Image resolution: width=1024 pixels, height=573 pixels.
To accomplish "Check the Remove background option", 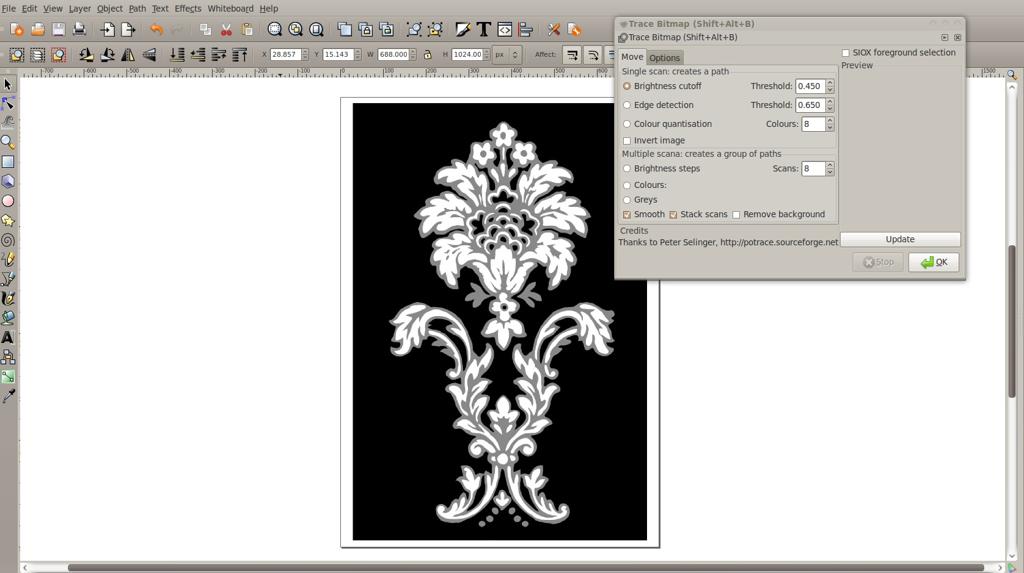I will click(736, 215).
